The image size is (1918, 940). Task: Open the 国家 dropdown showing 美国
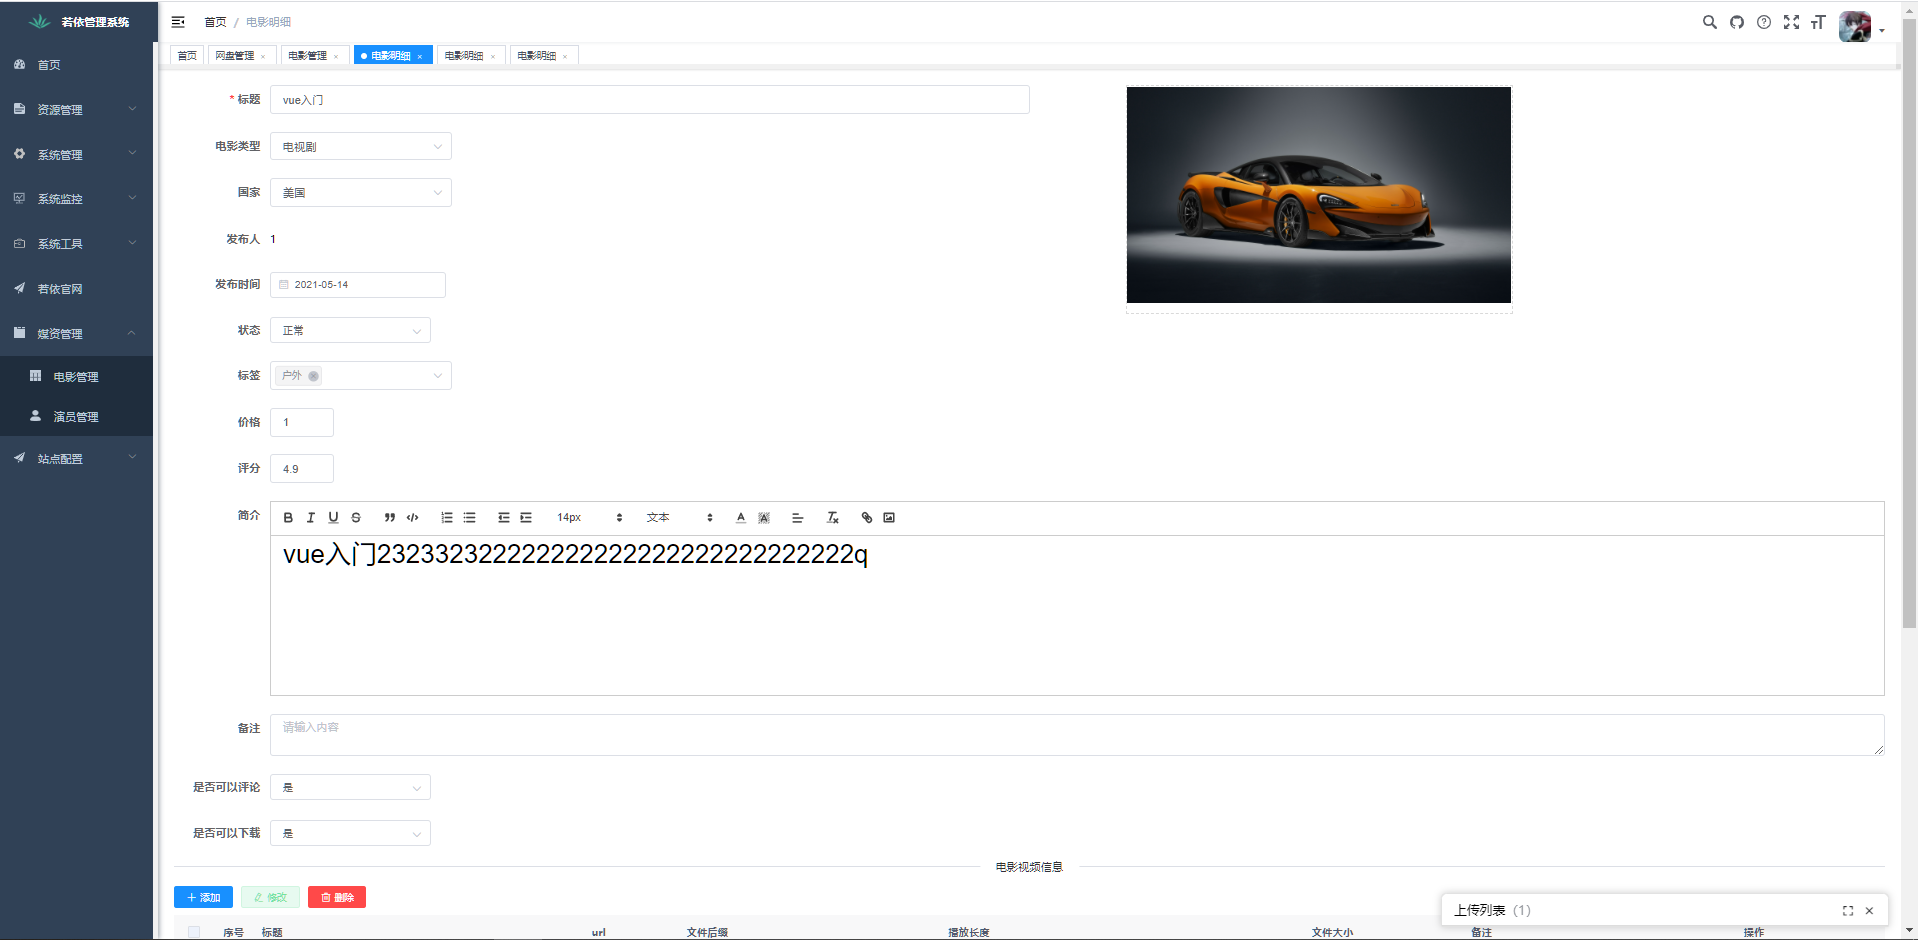pos(360,193)
